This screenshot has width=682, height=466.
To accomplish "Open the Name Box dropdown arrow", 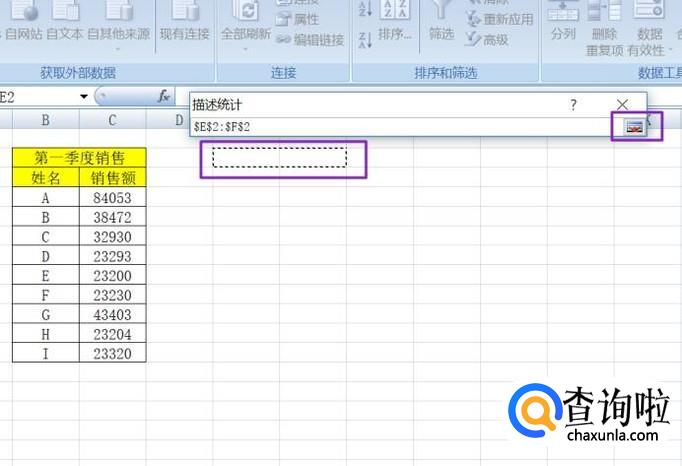I will 84,96.
